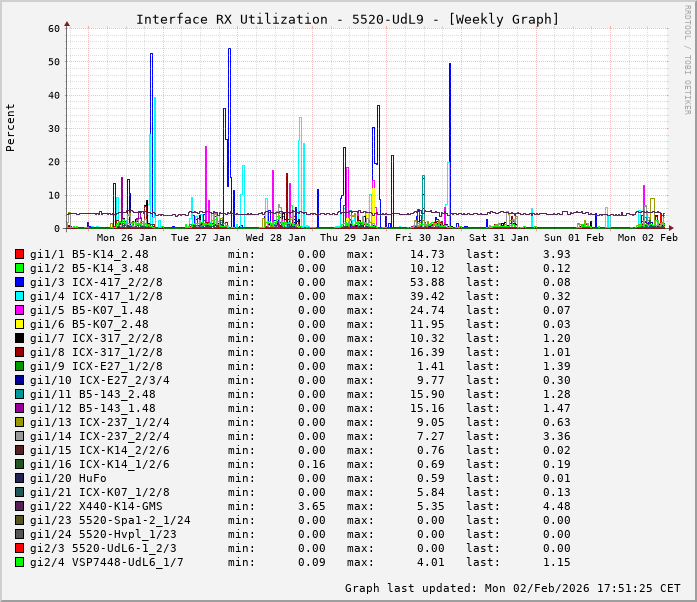Click the legend label 'gi1/12 B5-143_1.48'
697x602 pixels.
point(92,408)
